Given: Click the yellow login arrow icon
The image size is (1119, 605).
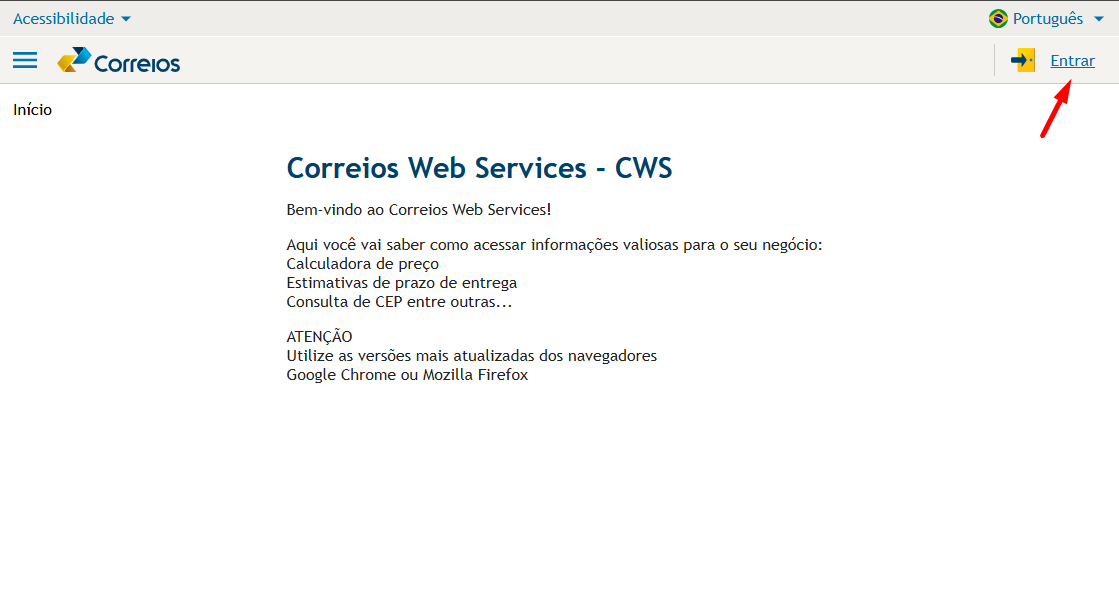Looking at the screenshot, I should point(1023,60).
